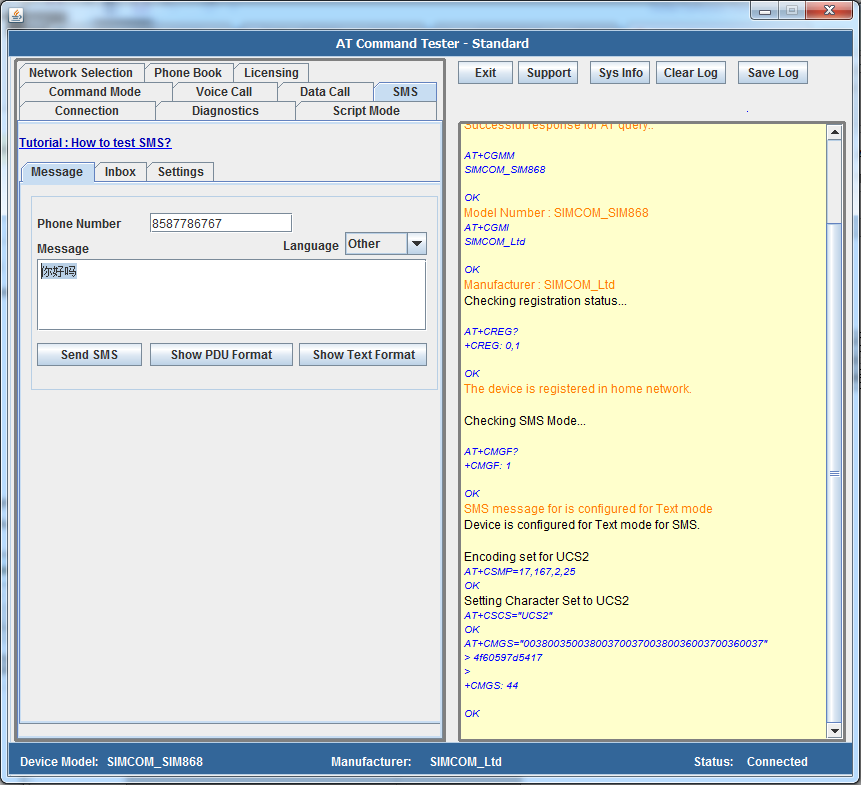Click the Support button
The image size is (861, 785).
548,72
